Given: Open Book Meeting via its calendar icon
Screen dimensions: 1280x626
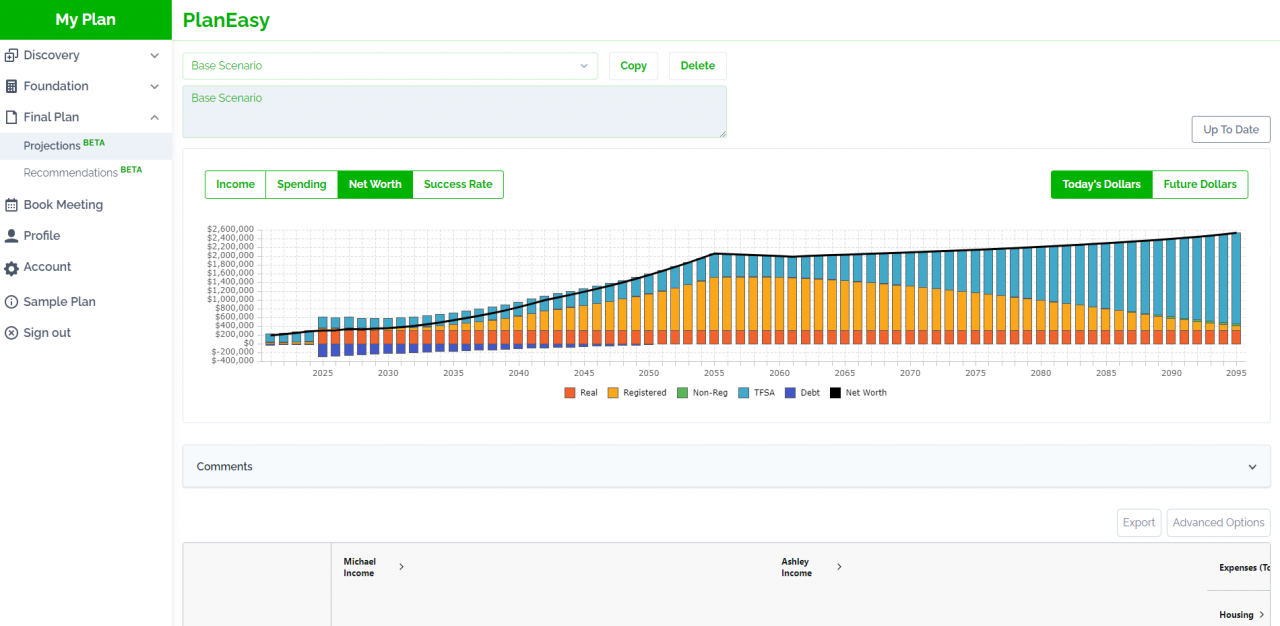Looking at the screenshot, I should (12, 204).
